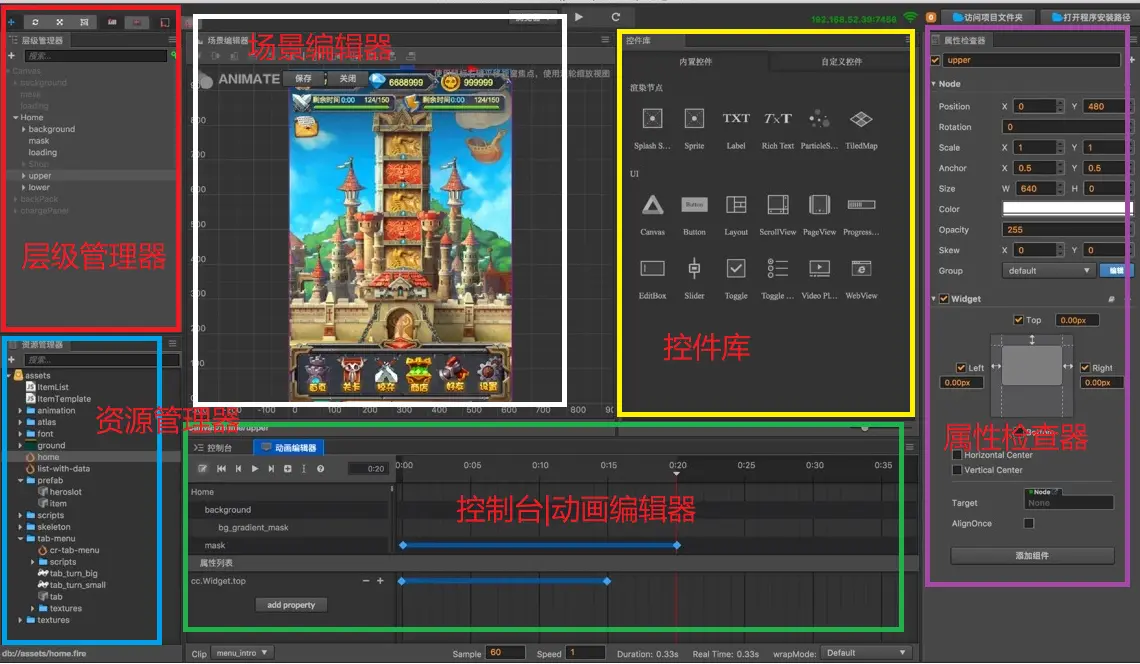
Task: Open the white Color swatch picker
Action: coord(1067,209)
